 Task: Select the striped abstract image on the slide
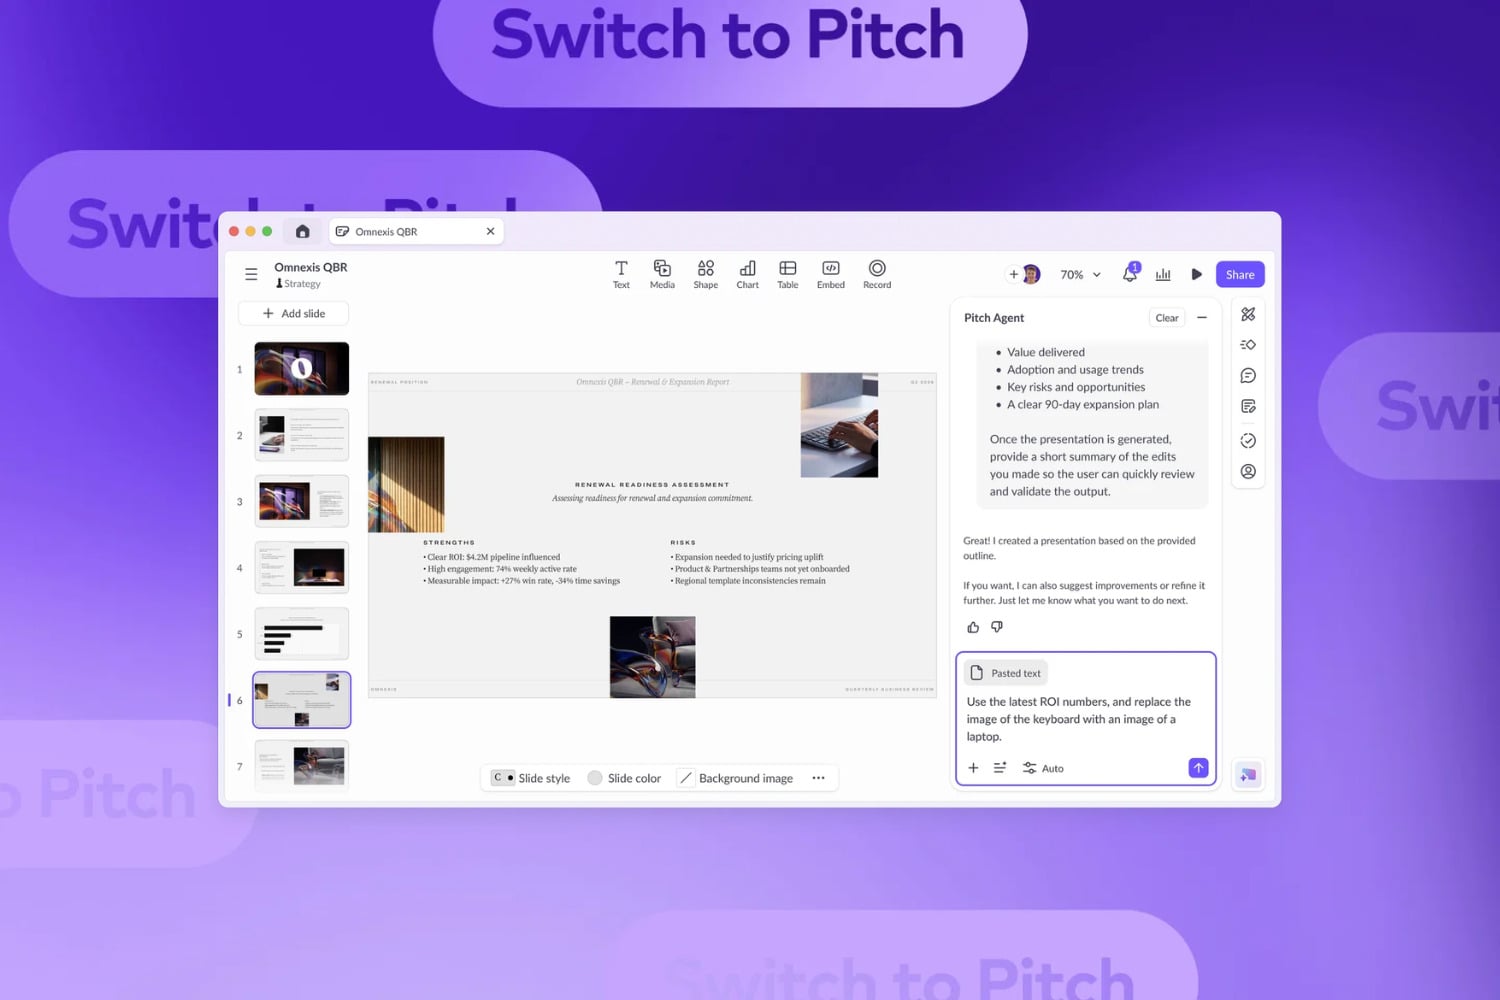pyautogui.click(x=406, y=484)
